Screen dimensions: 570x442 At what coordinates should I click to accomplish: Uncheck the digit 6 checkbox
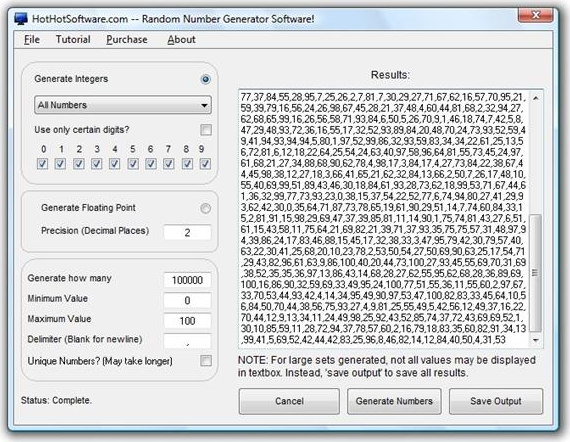point(151,164)
